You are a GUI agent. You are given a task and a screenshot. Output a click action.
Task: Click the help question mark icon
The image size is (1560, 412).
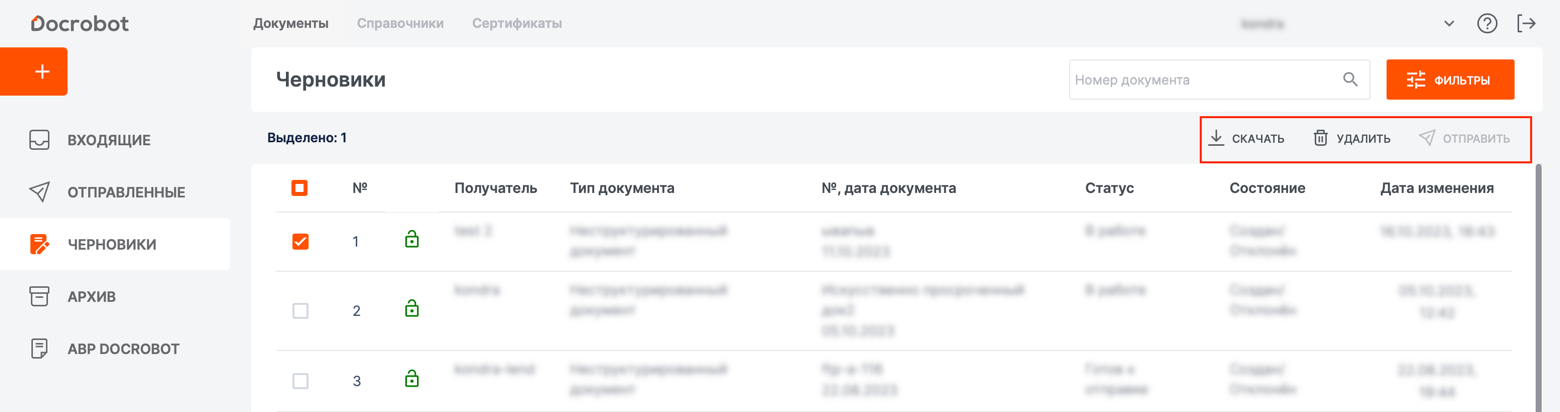(x=1487, y=24)
